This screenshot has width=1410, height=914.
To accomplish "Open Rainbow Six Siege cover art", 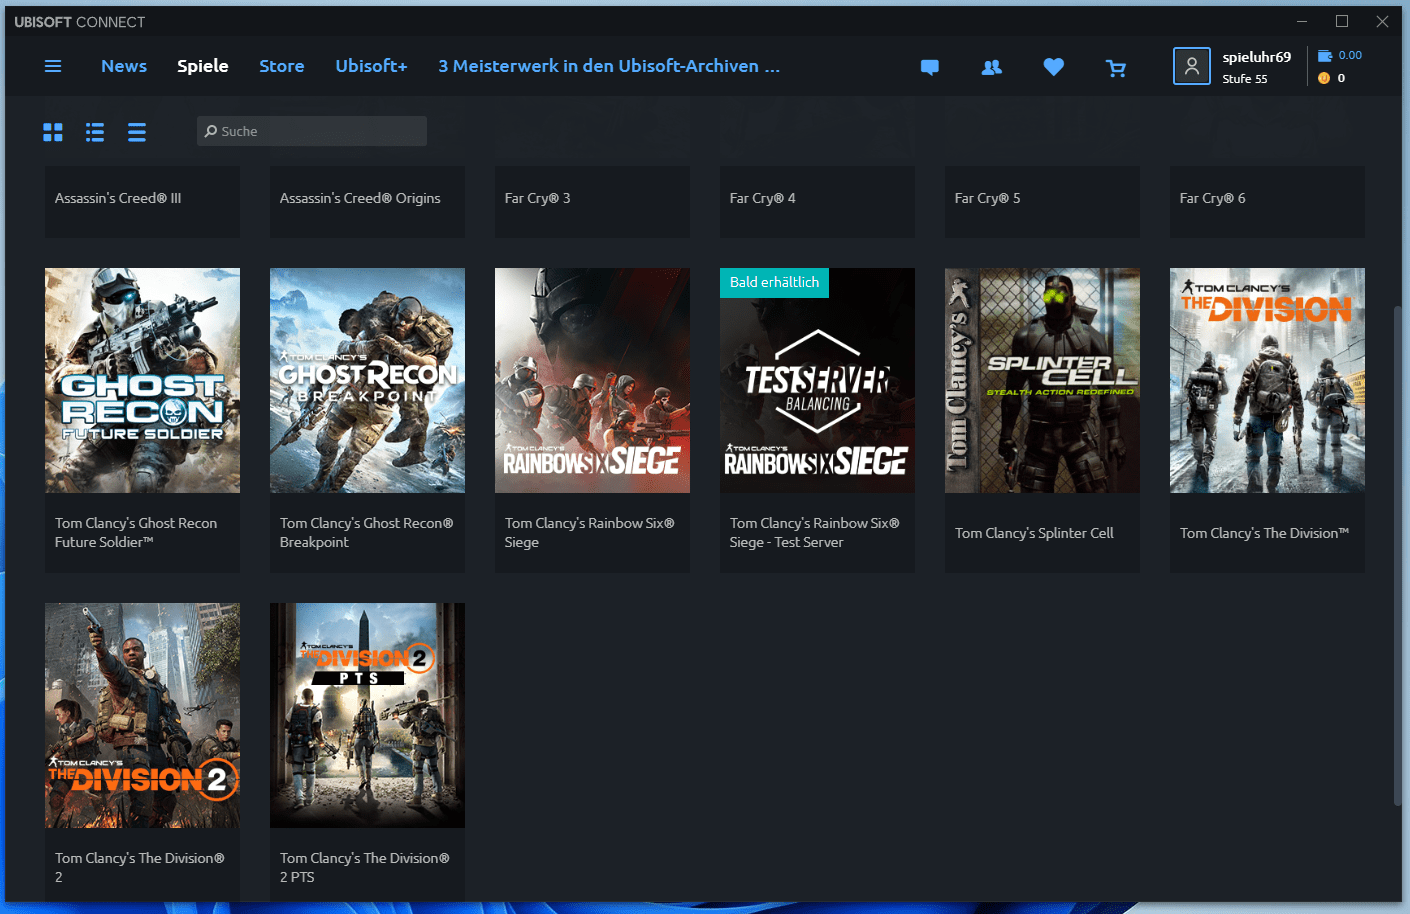I will point(592,380).
